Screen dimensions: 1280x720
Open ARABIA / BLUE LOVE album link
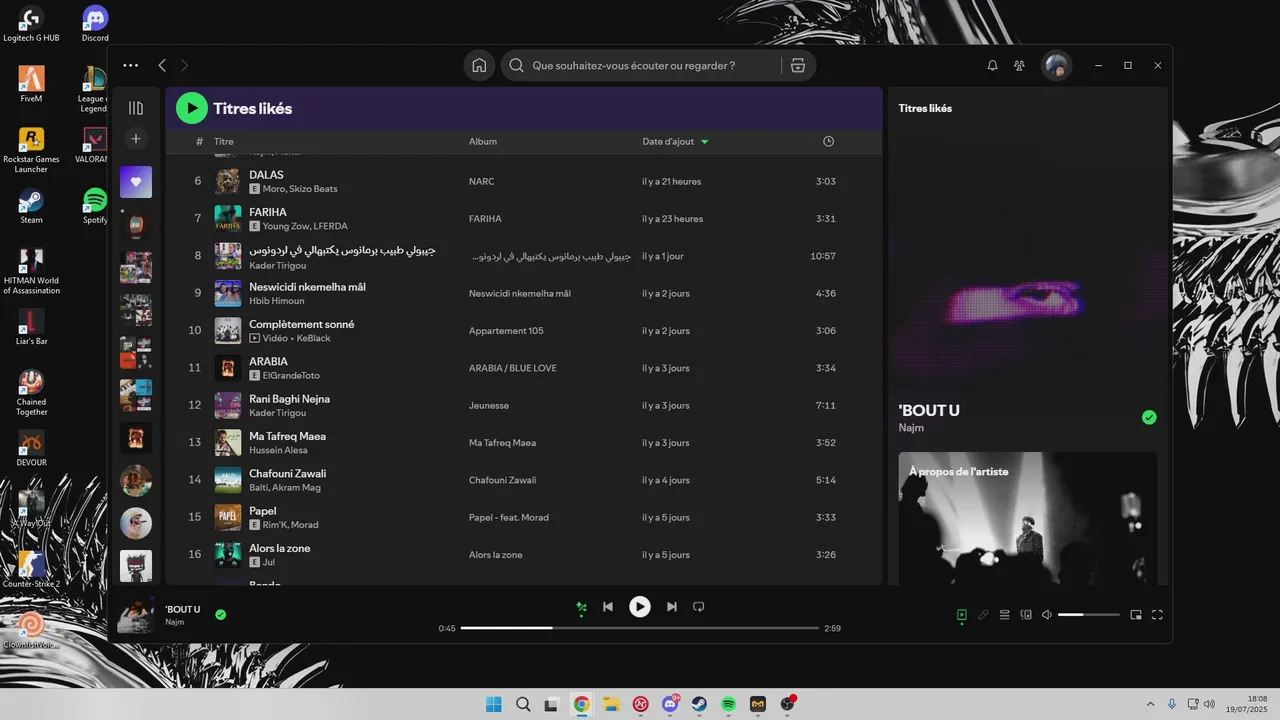[x=513, y=368]
